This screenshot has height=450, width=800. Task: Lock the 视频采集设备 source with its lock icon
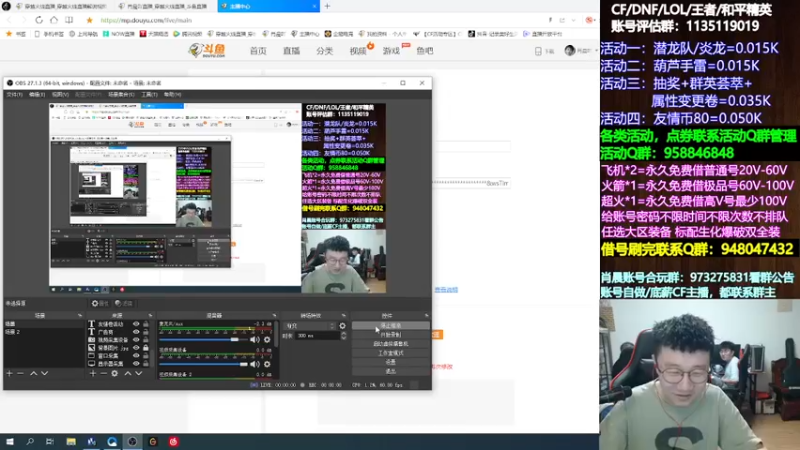pyautogui.click(x=146, y=340)
